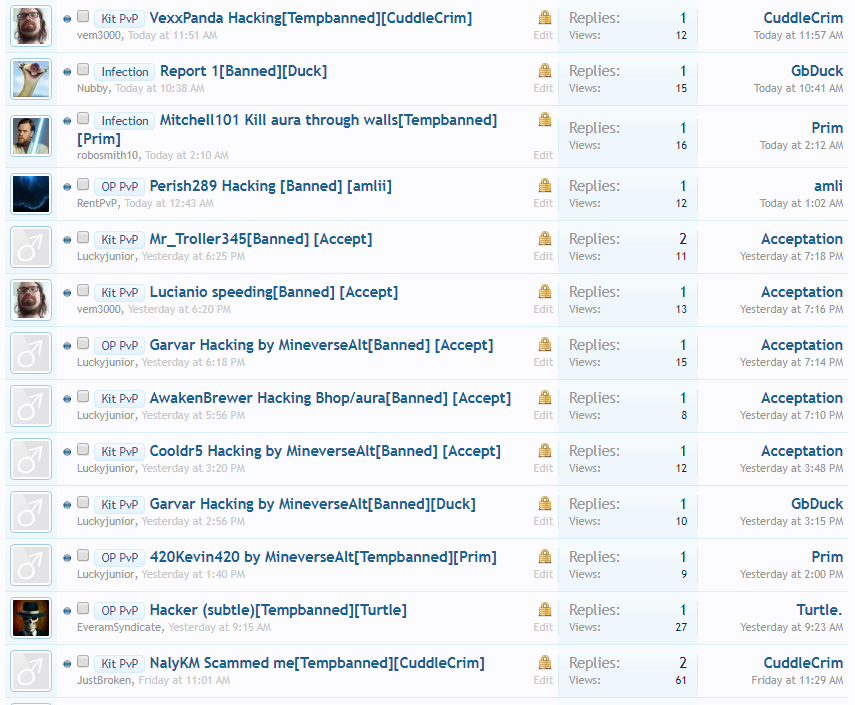Click lock icon on Lucianio speeding thread
Screen dimensions: 855x705
(545, 291)
